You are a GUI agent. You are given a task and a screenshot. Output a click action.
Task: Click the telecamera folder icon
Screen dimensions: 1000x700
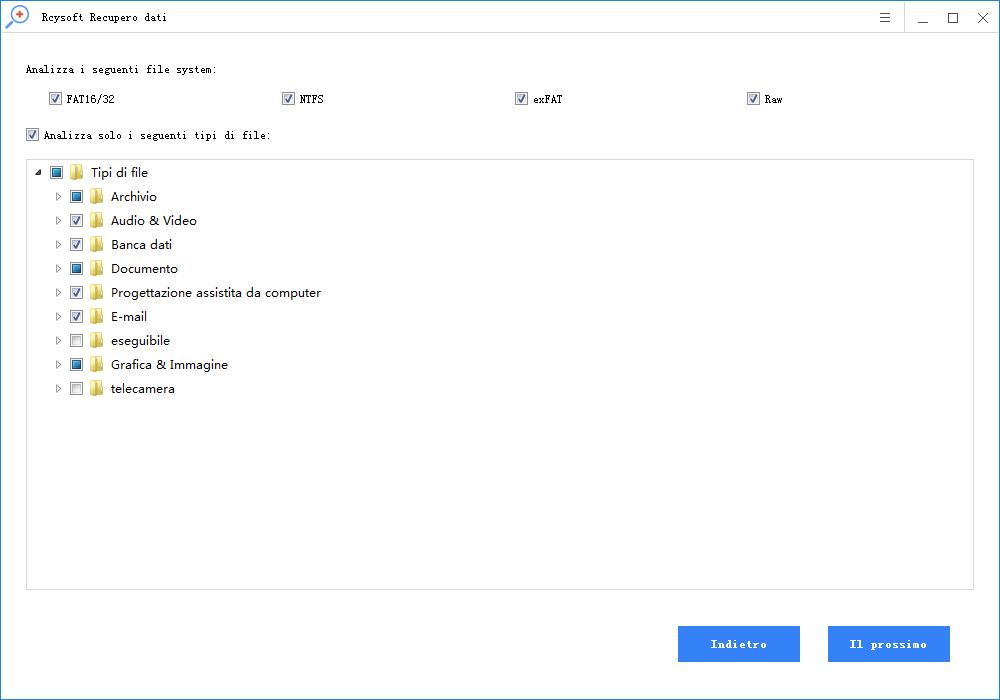pyautogui.click(x=97, y=389)
